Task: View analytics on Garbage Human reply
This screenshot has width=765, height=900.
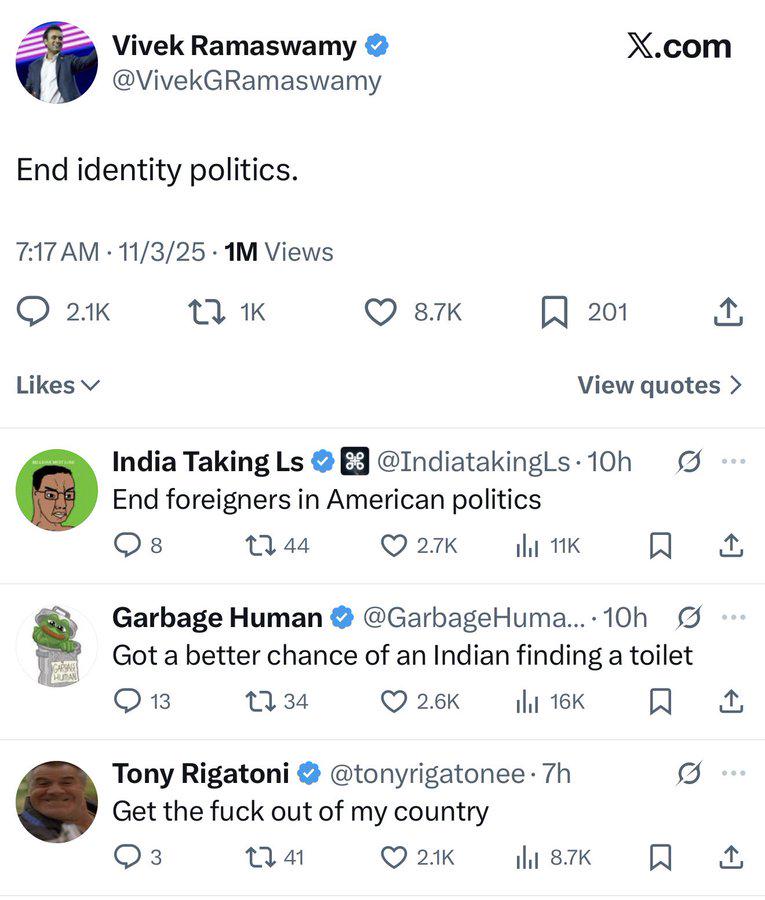Action: point(527,701)
